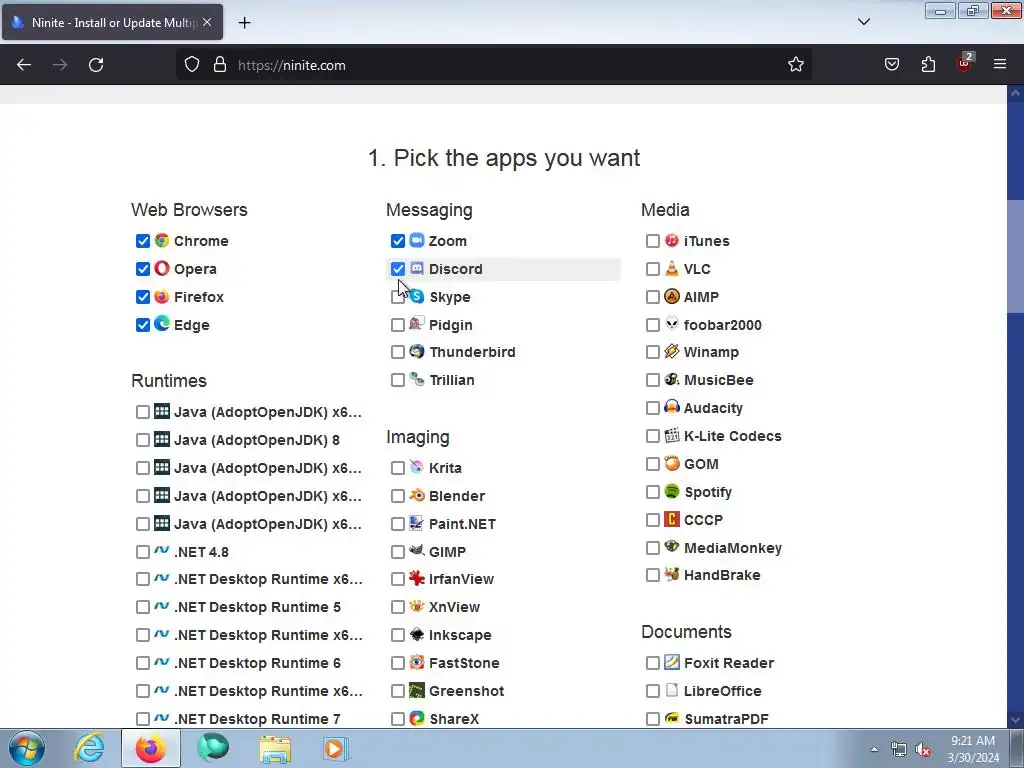
Task: Open the uBlock Origin extension icon
Action: point(965,63)
